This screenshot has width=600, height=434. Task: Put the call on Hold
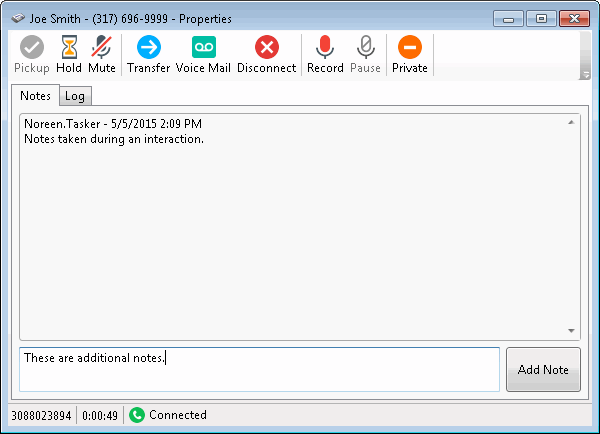69,47
